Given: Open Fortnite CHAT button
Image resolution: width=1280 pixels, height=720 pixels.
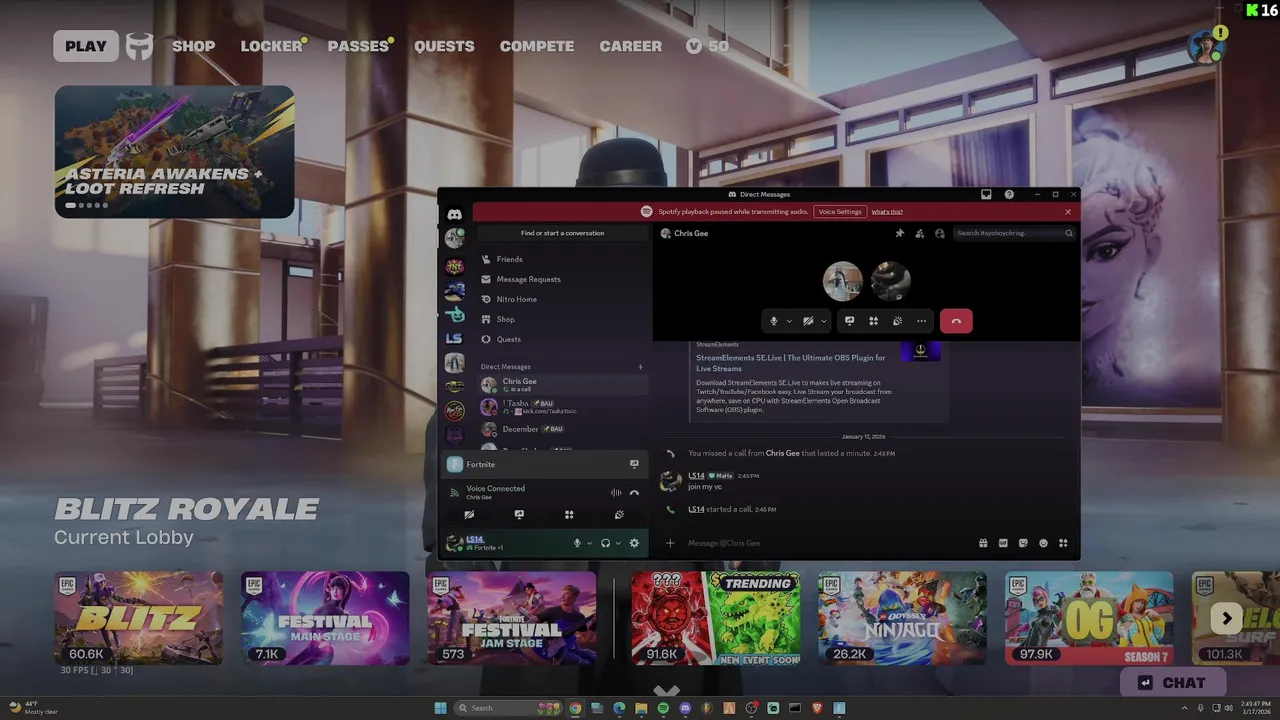Looking at the screenshot, I should point(1175,682).
